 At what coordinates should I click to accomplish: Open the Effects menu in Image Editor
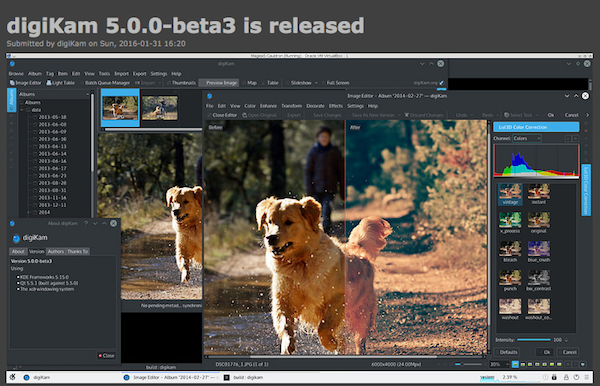(336, 106)
